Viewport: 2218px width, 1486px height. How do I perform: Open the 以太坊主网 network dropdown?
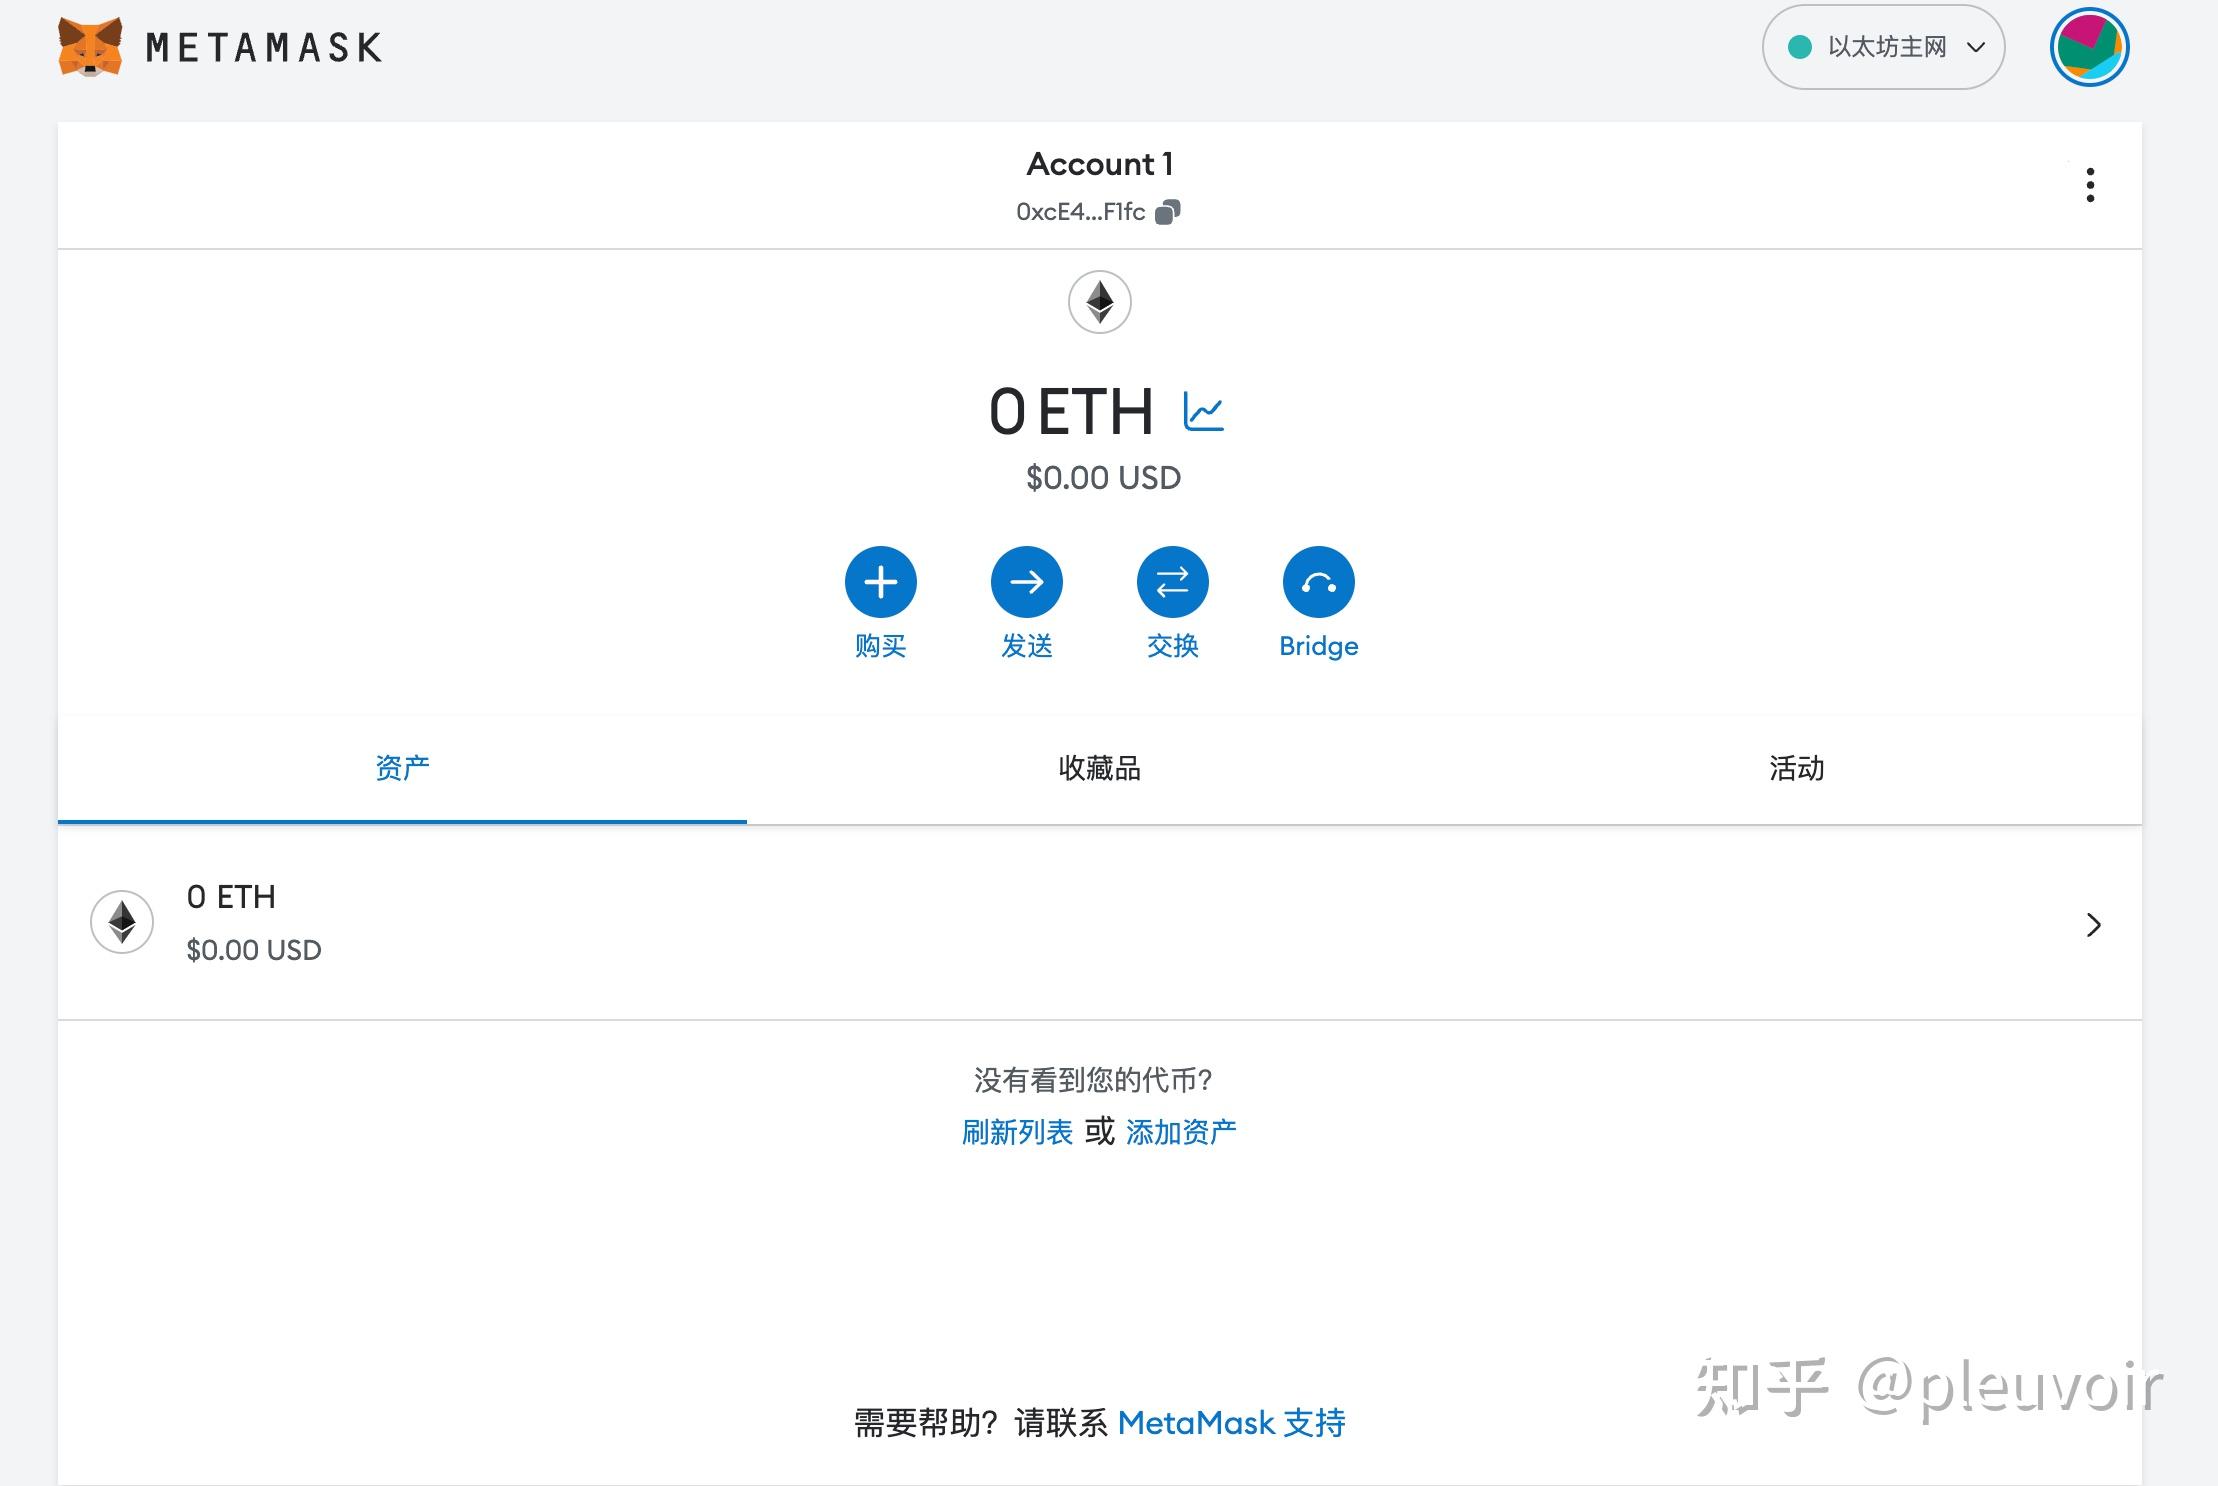(1883, 47)
